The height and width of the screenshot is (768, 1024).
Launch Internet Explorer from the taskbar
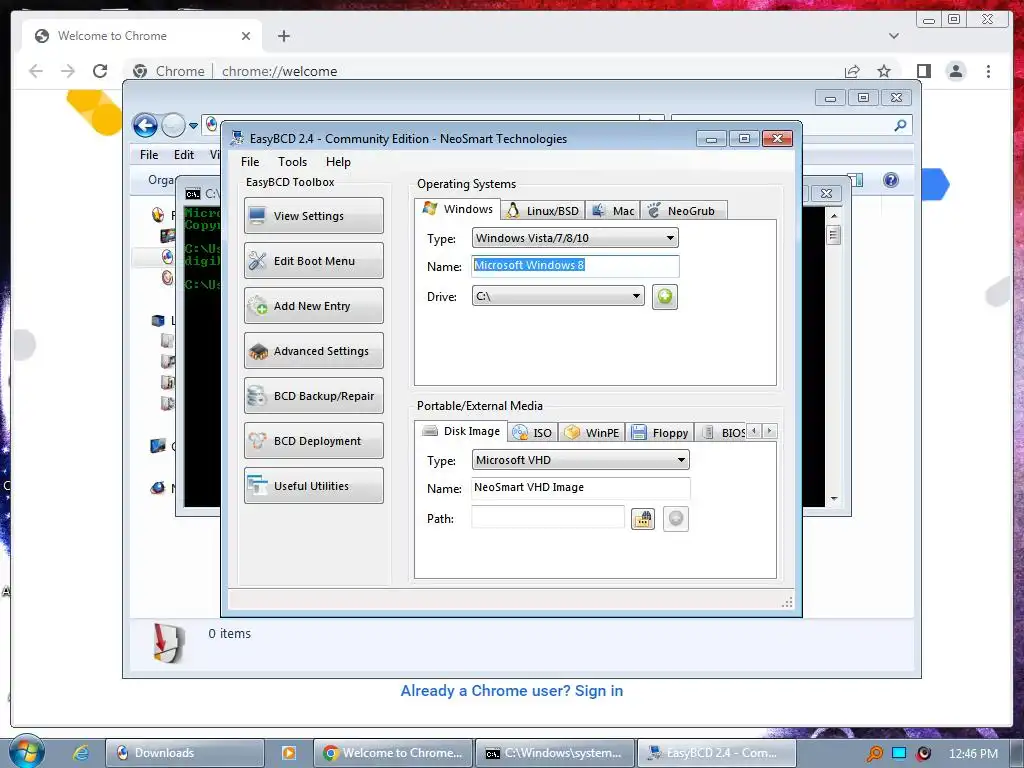tap(80, 752)
